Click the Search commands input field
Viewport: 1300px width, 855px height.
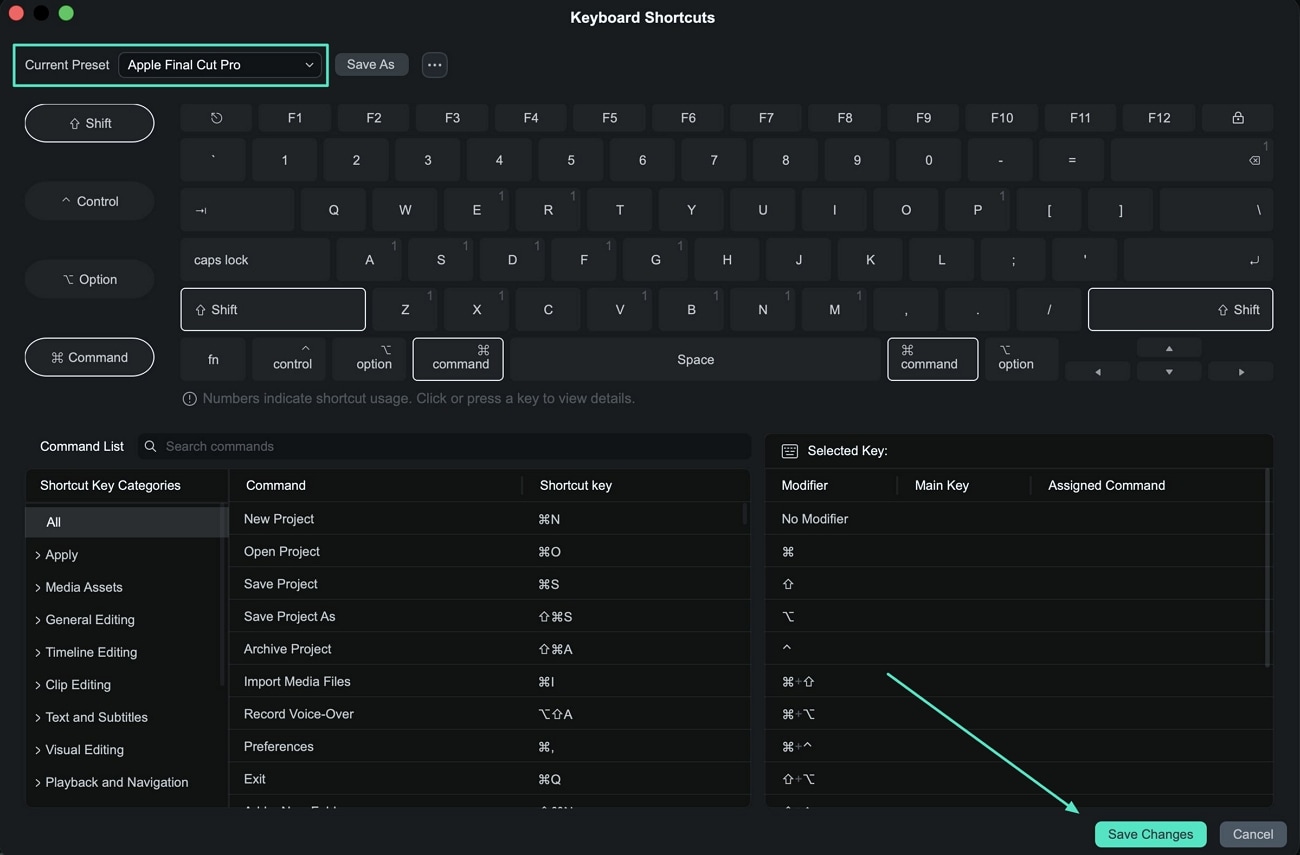point(445,447)
